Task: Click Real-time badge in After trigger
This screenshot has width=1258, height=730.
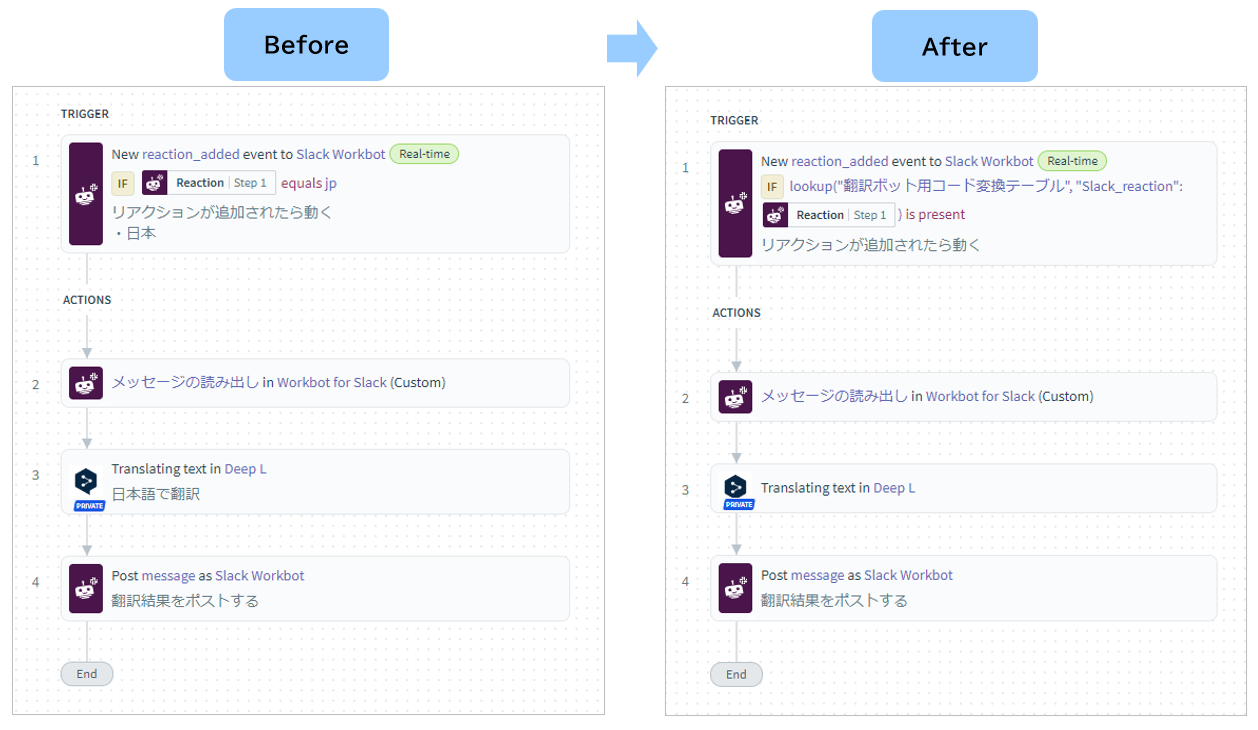Action: coord(1072,161)
